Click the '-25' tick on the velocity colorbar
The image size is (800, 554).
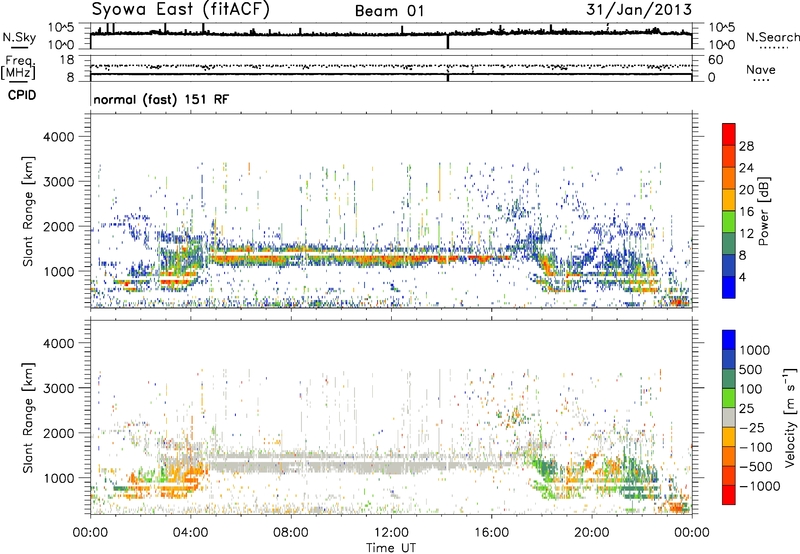752,427
